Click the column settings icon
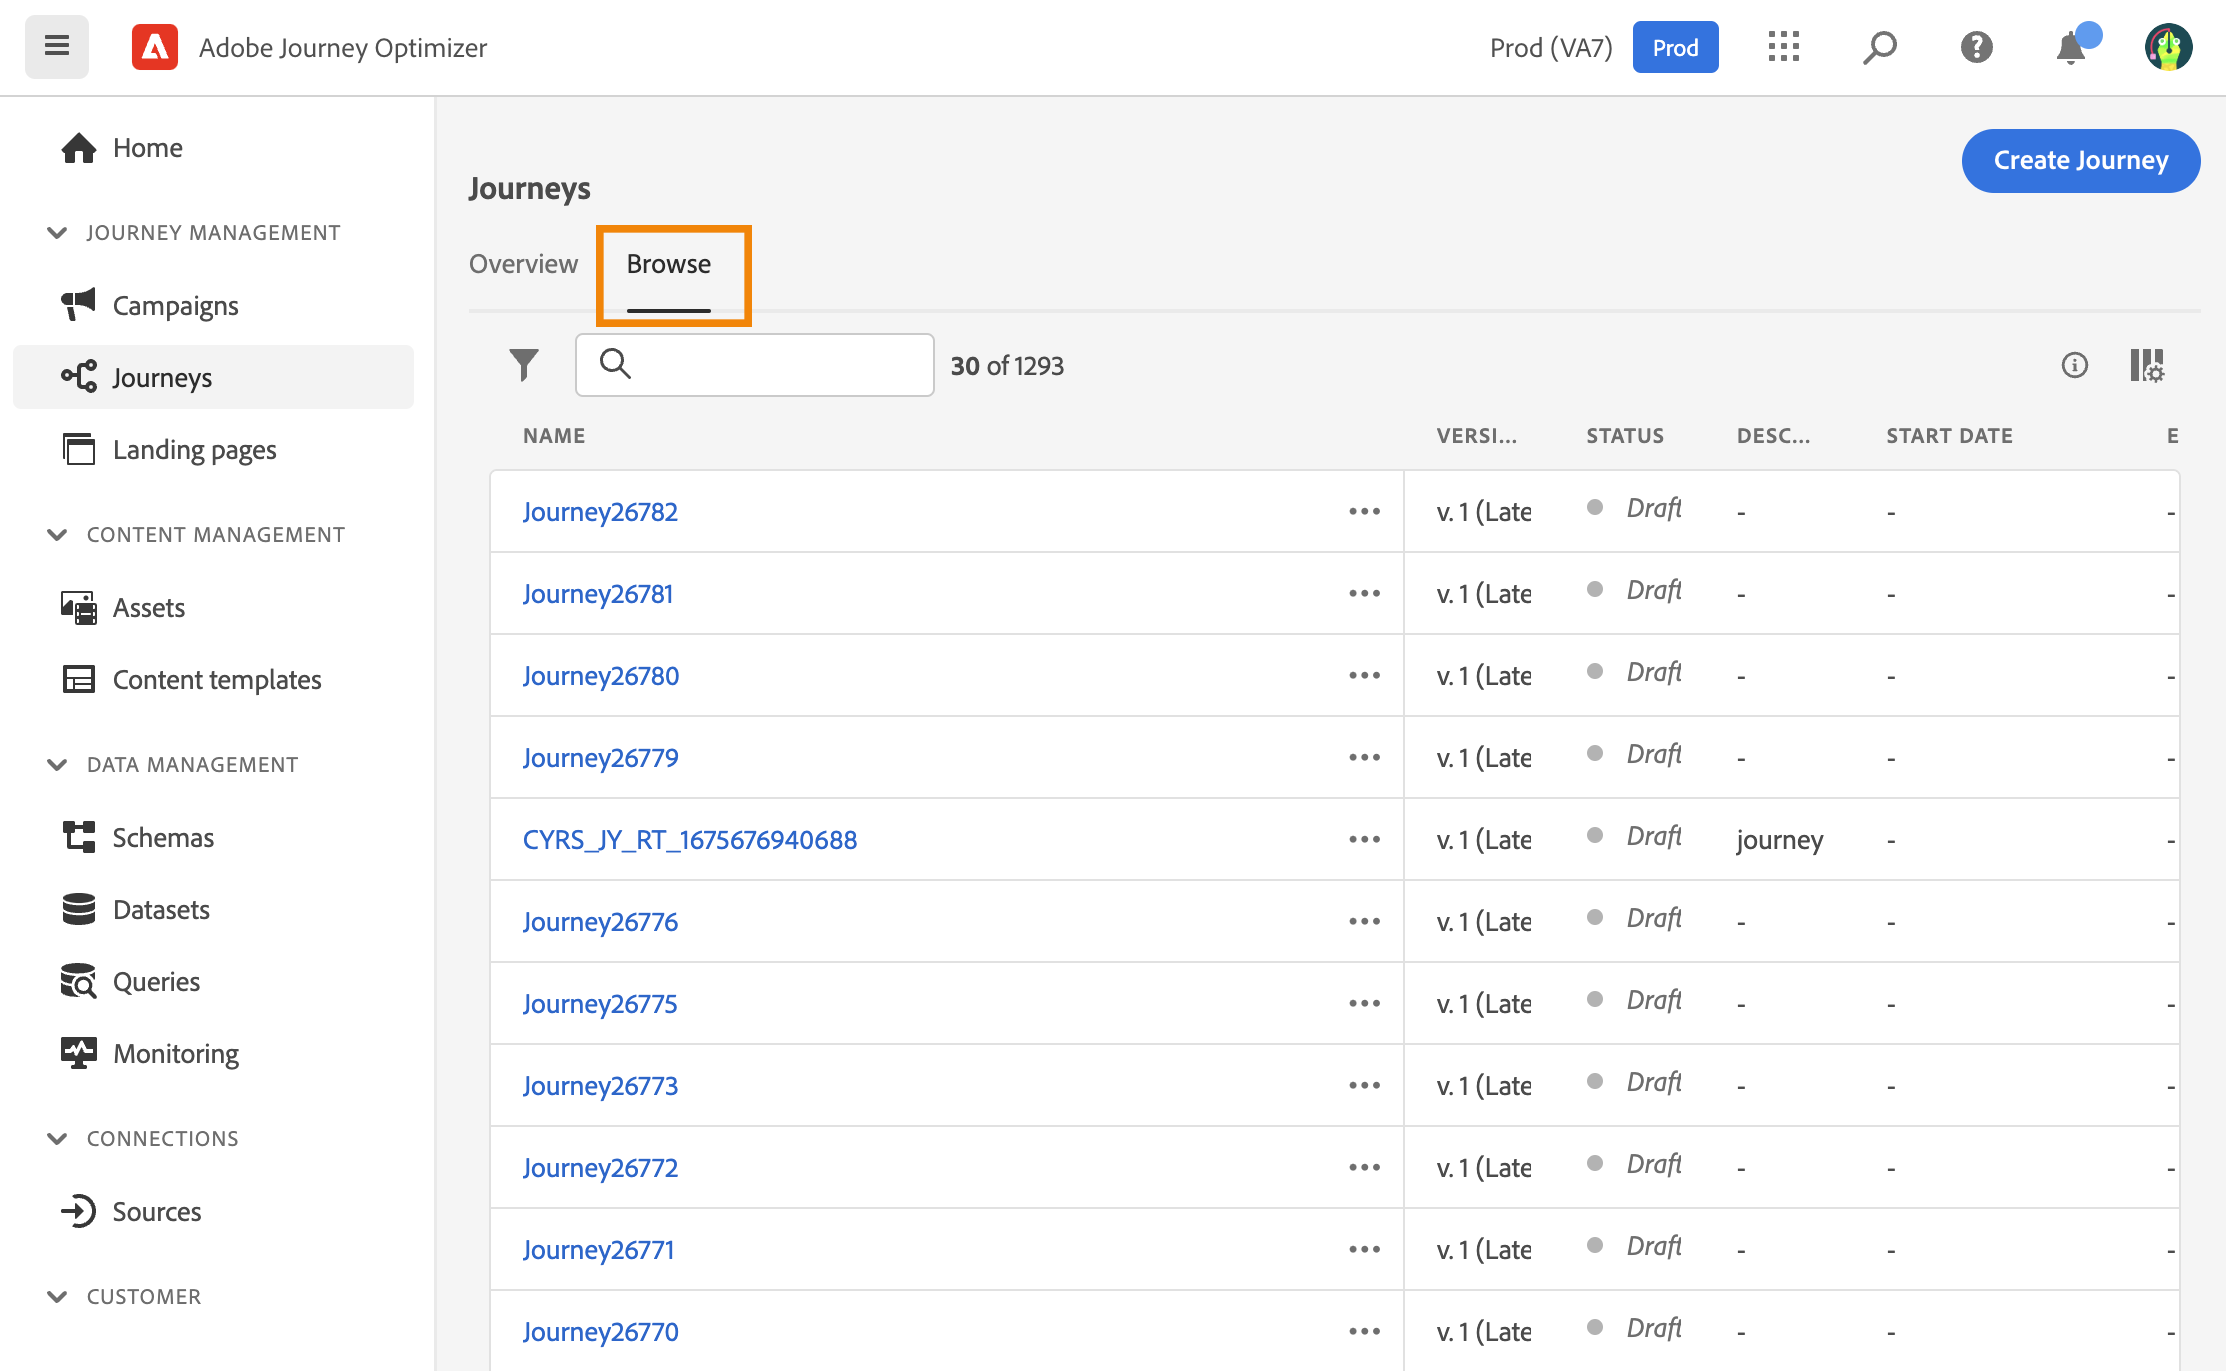 (x=2146, y=365)
